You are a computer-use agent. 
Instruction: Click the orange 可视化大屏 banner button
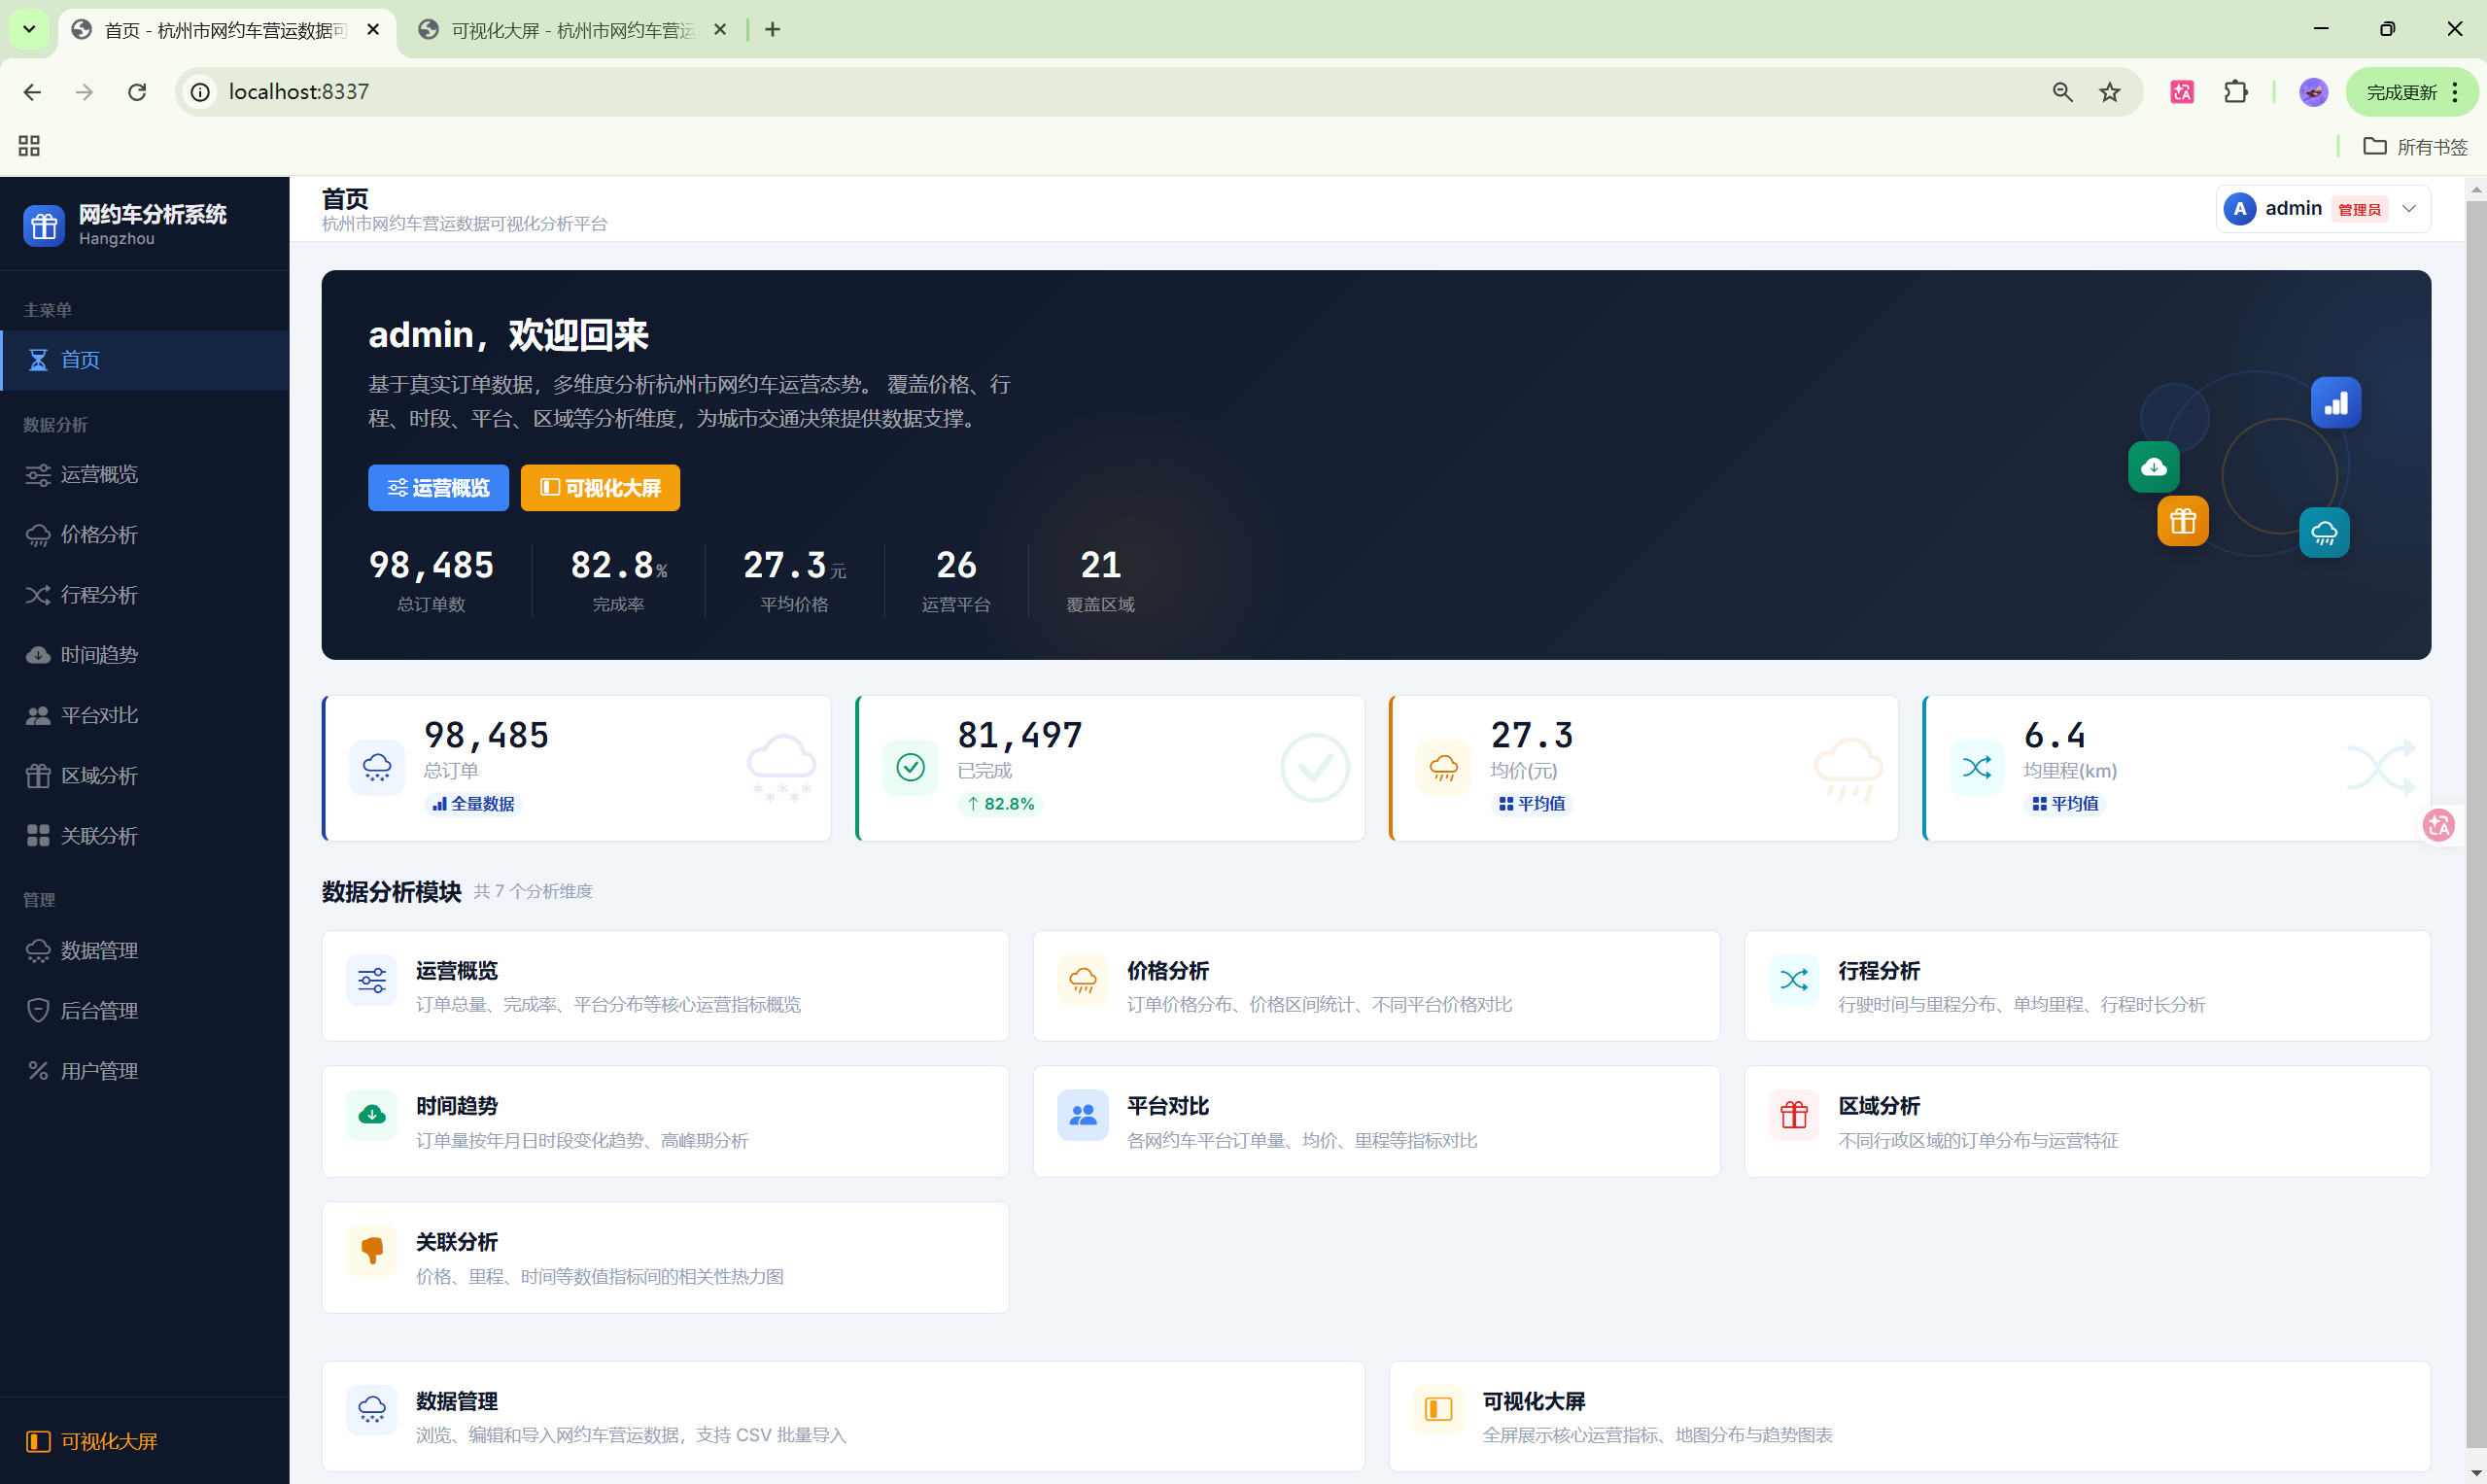pyautogui.click(x=600, y=488)
